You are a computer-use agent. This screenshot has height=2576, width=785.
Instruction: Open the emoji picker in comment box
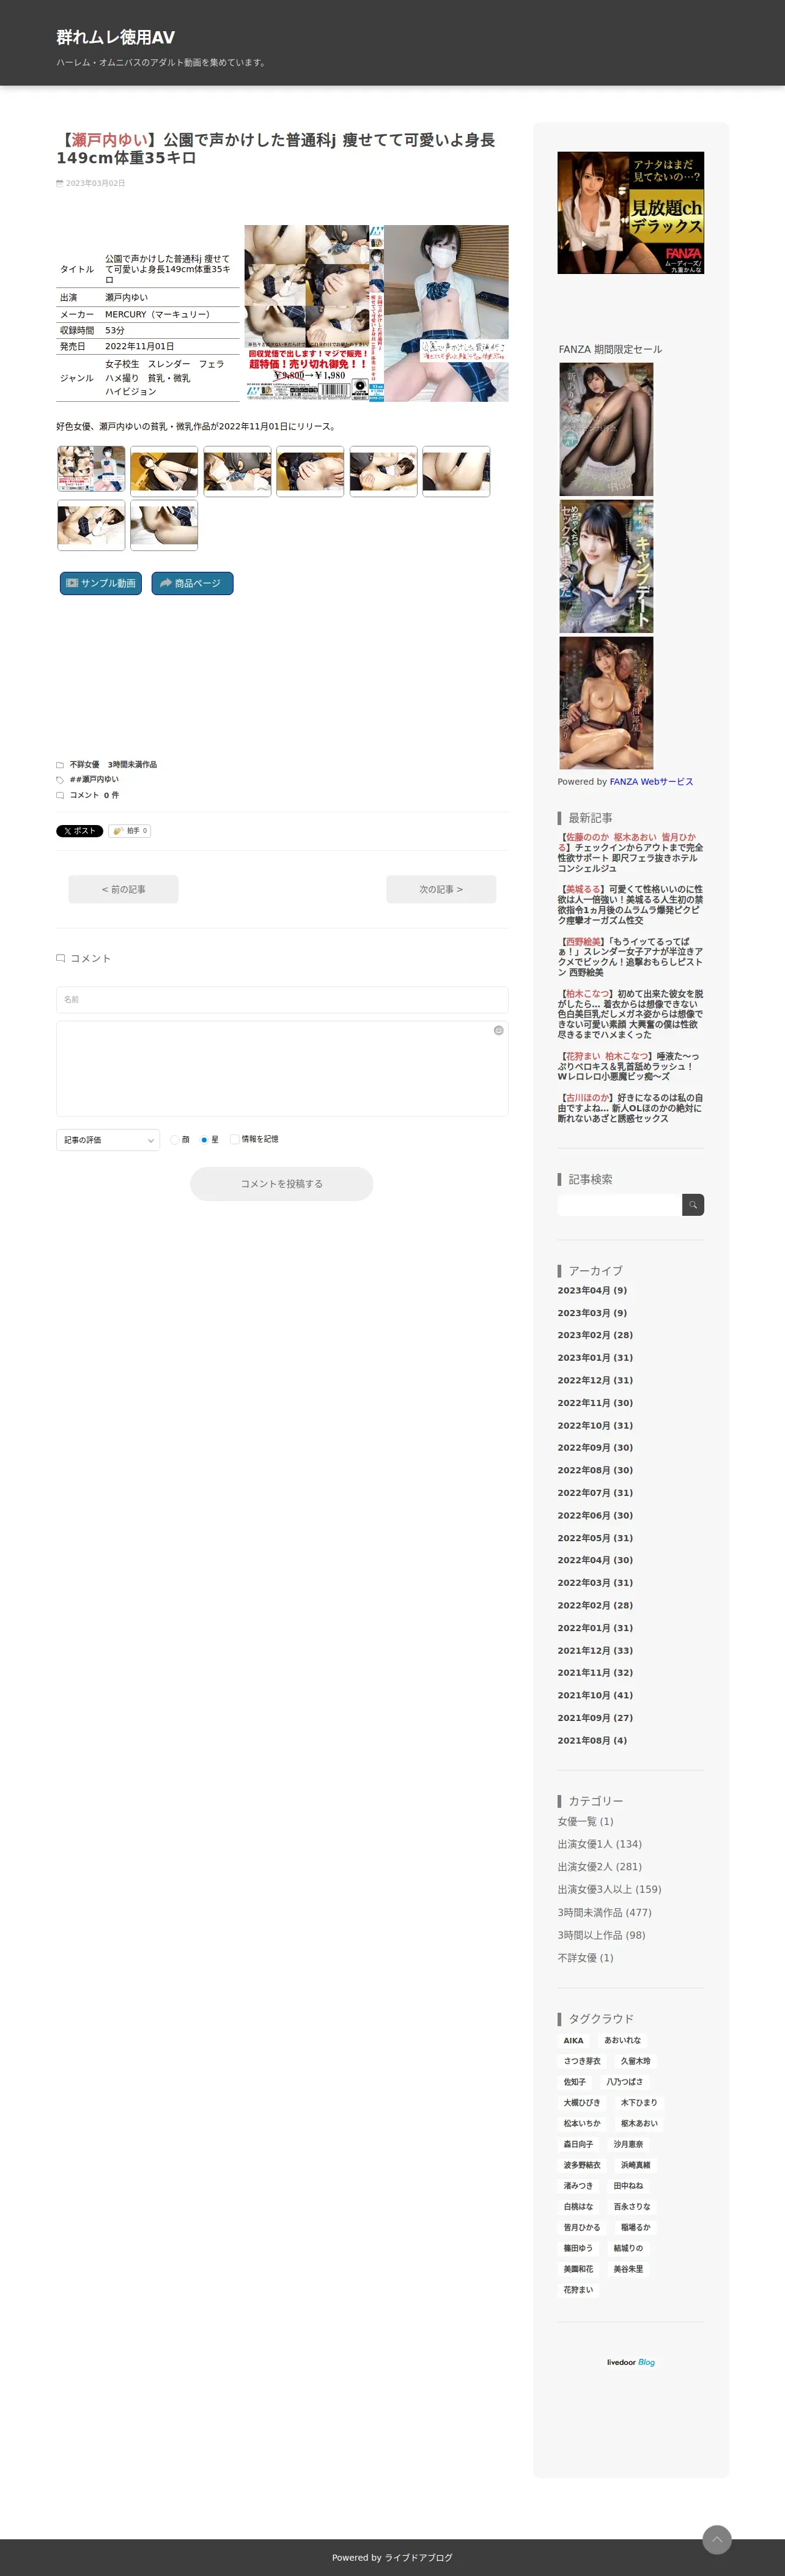(x=498, y=1030)
